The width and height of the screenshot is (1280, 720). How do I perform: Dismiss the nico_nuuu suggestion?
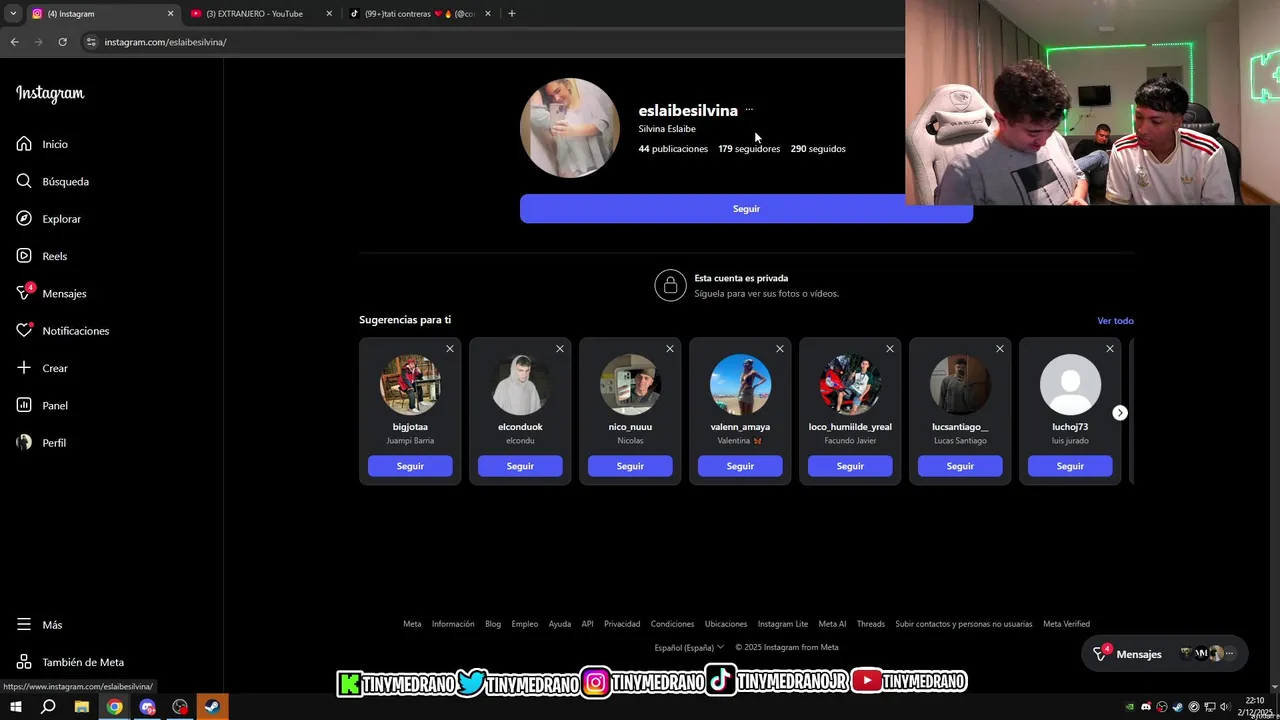[670, 349]
